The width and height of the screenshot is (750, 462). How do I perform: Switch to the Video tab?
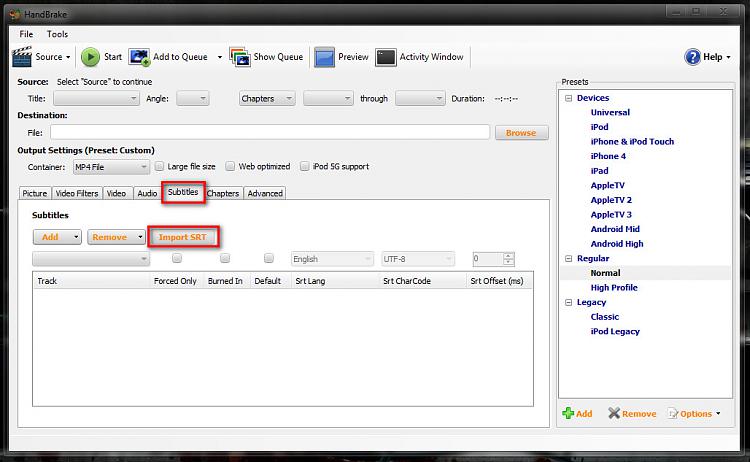[116, 193]
